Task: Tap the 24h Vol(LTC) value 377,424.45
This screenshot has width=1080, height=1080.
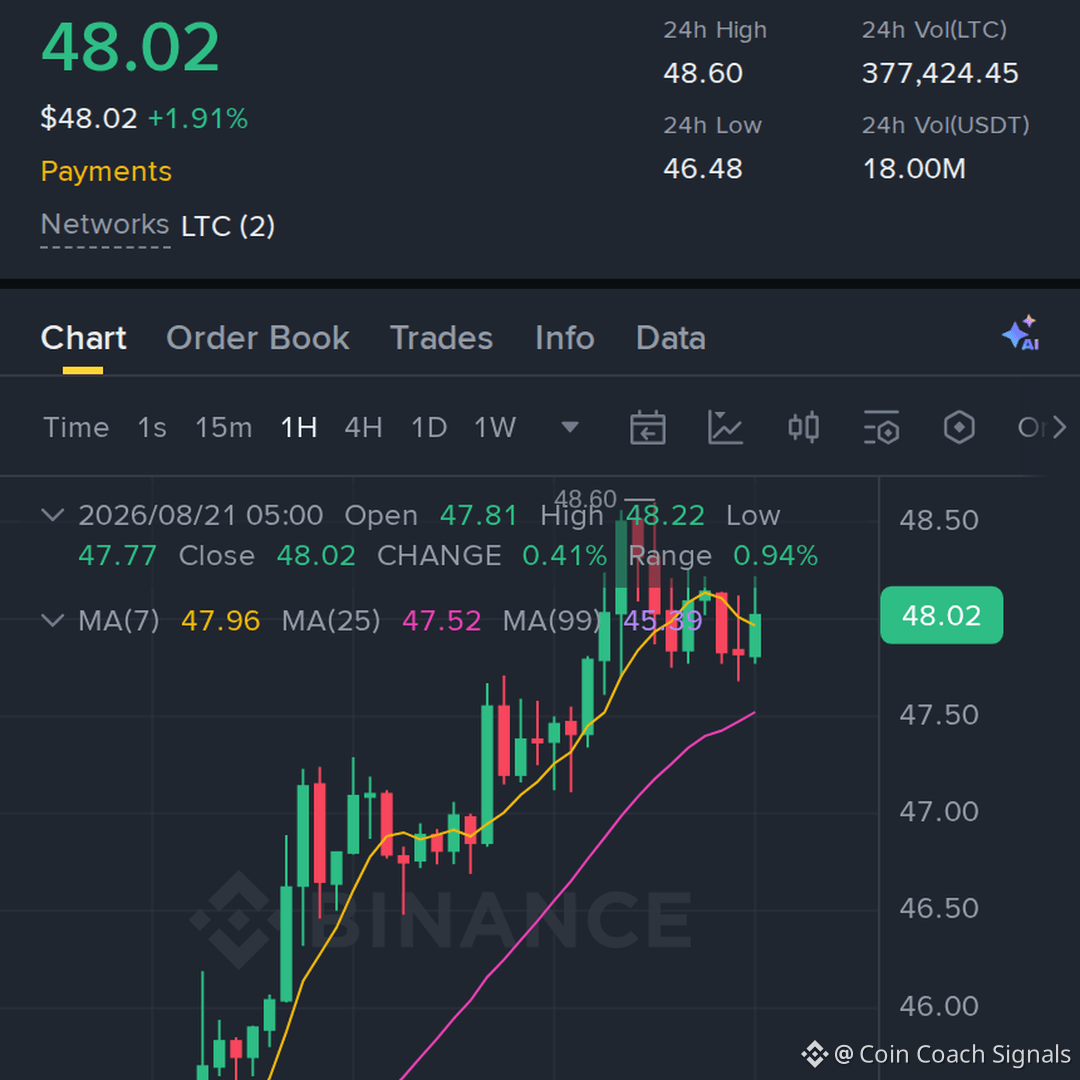Action: tap(940, 73)
